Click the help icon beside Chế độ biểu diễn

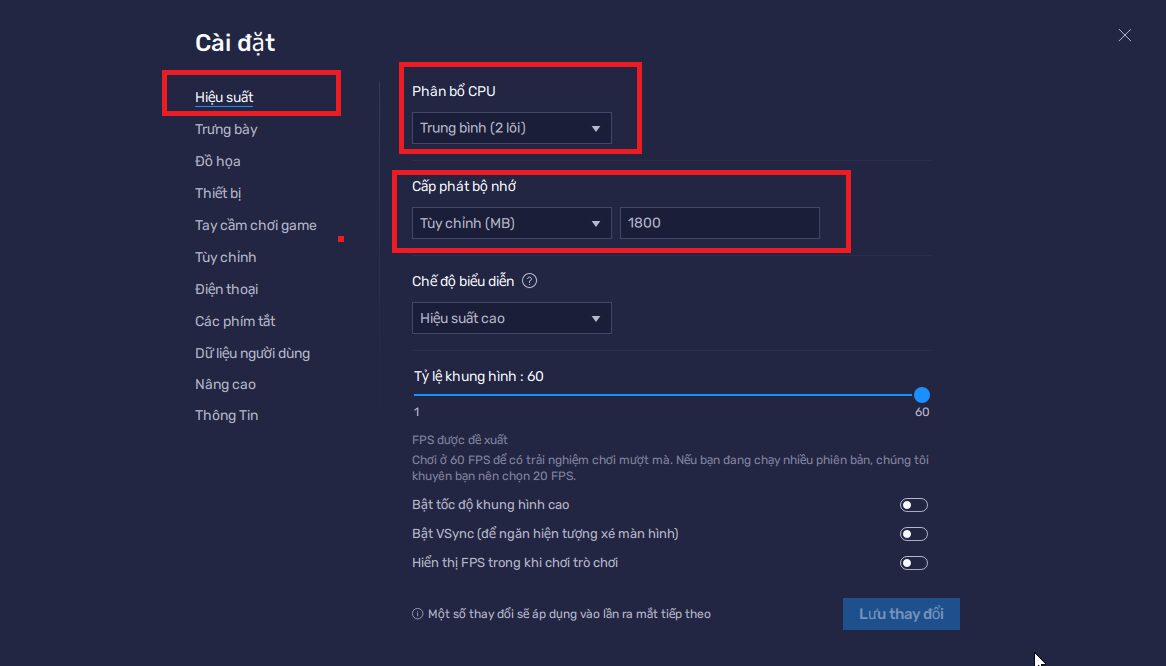tap(530, 281)
